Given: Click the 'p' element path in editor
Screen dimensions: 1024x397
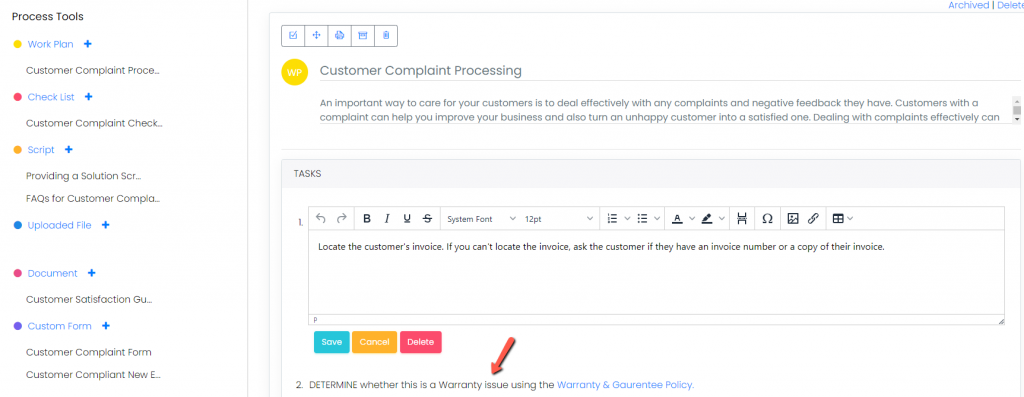Looking at the screenshot, I should pyautogui.click(x=315, y=320).
